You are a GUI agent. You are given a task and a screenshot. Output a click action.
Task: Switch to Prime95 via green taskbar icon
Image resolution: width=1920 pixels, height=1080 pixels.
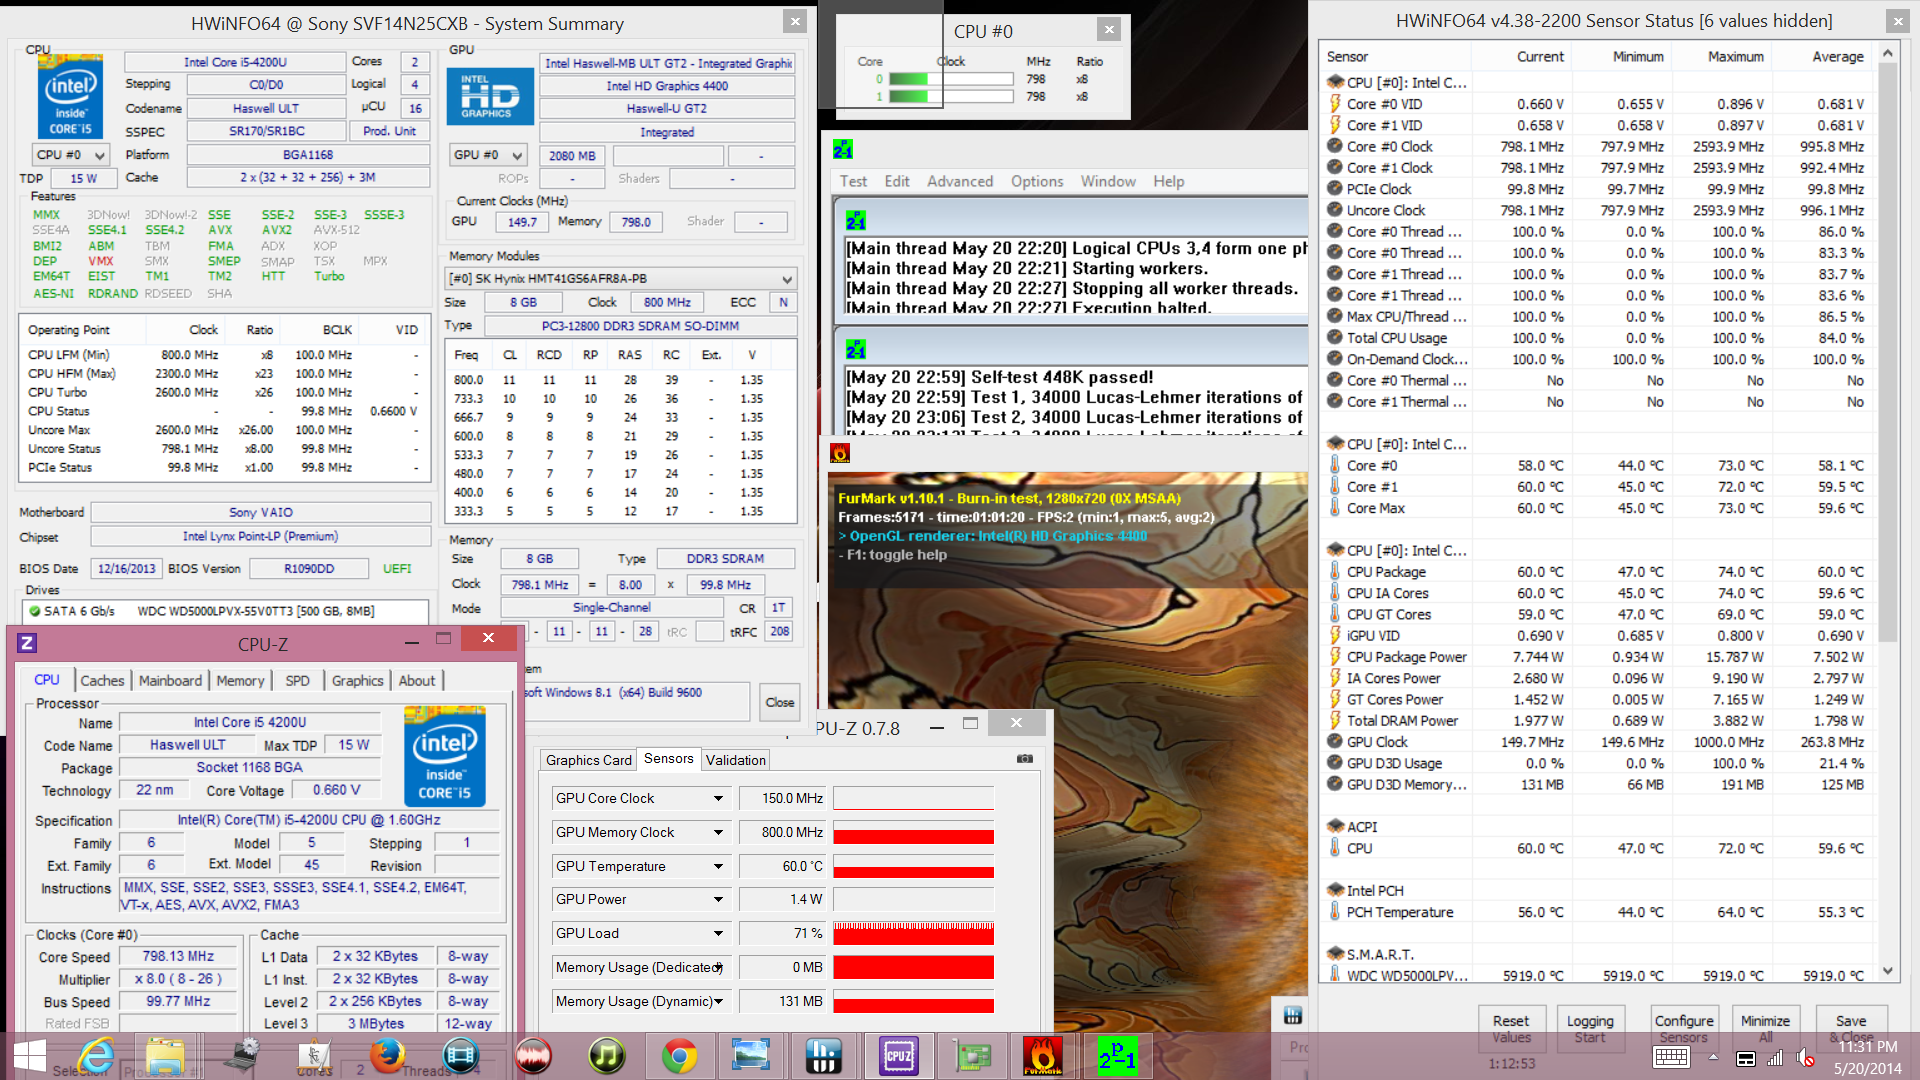point(1116,1056)
